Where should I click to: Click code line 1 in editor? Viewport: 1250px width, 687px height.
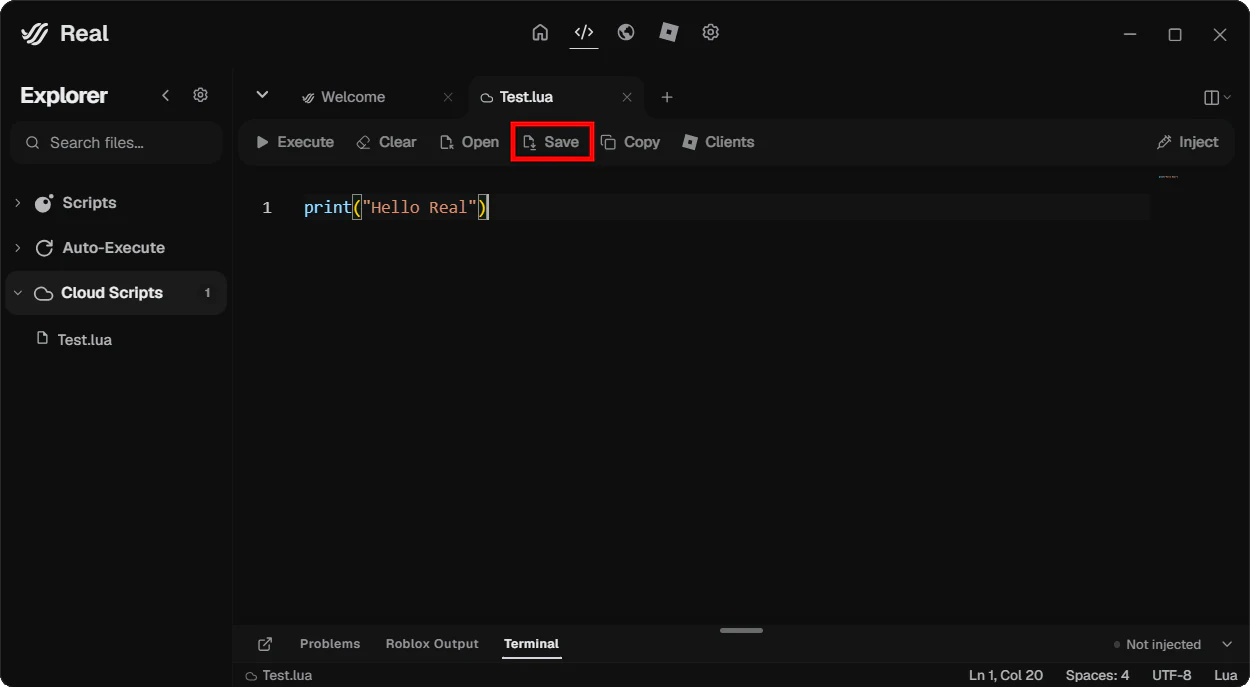(x=395, y=208)
